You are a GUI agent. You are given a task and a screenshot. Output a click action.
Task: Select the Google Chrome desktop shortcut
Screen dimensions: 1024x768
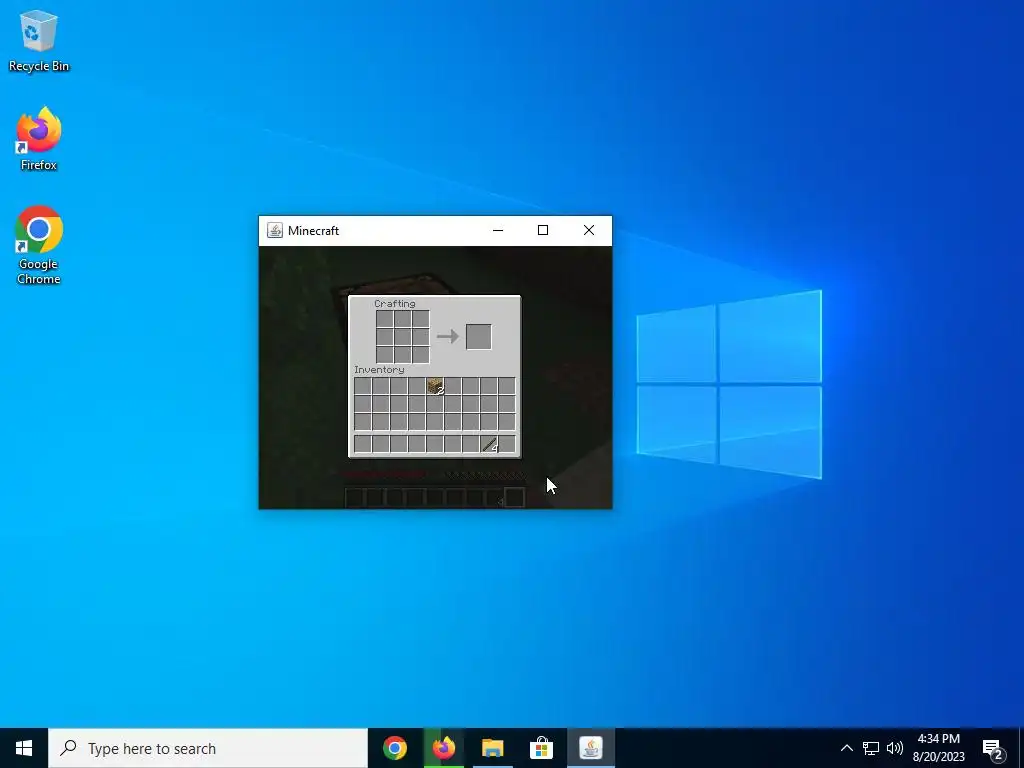pyautogui.click(x=39, y=245)
